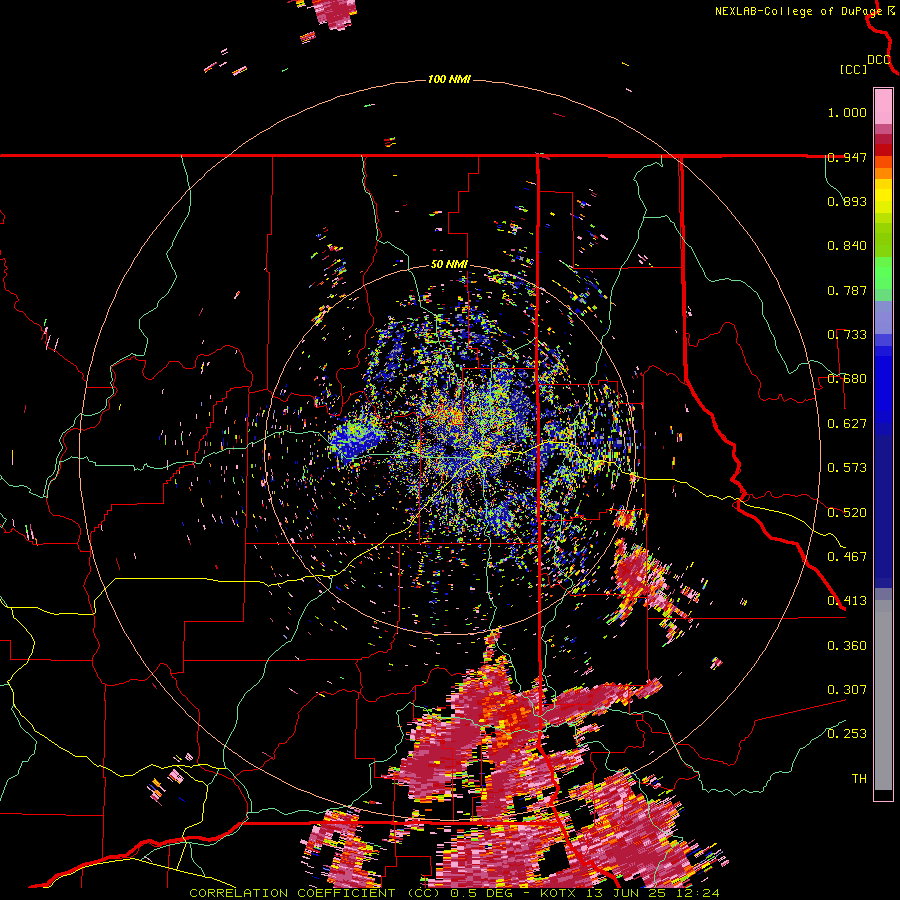Click the 0.733 color scale value
900x900 pixels.
(x=847, y=335)
